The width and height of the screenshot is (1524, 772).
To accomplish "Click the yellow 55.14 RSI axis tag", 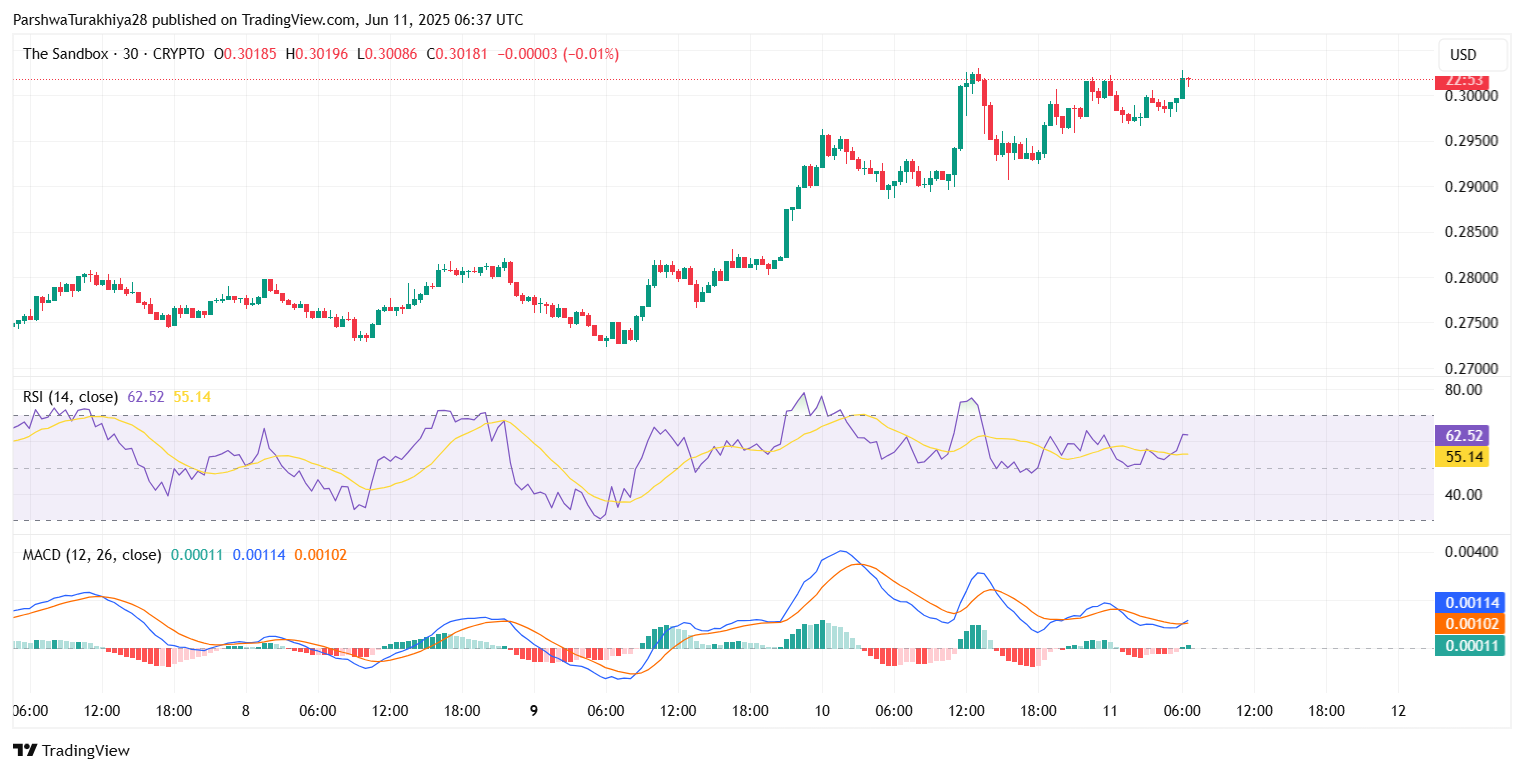I will pyautogui.click(x=1461, y=457).
